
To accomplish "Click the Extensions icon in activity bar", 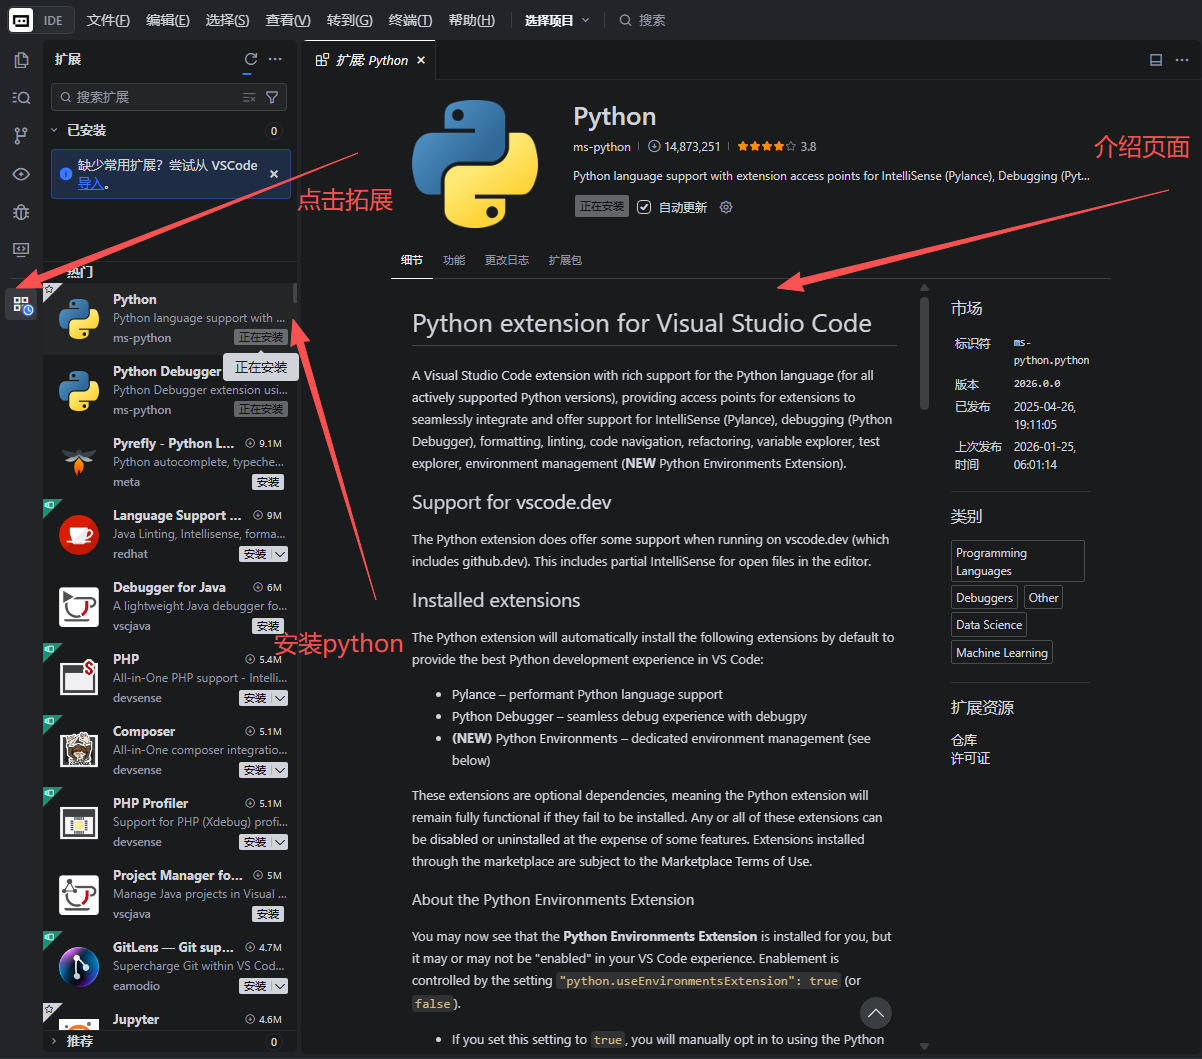I will 21,305.
